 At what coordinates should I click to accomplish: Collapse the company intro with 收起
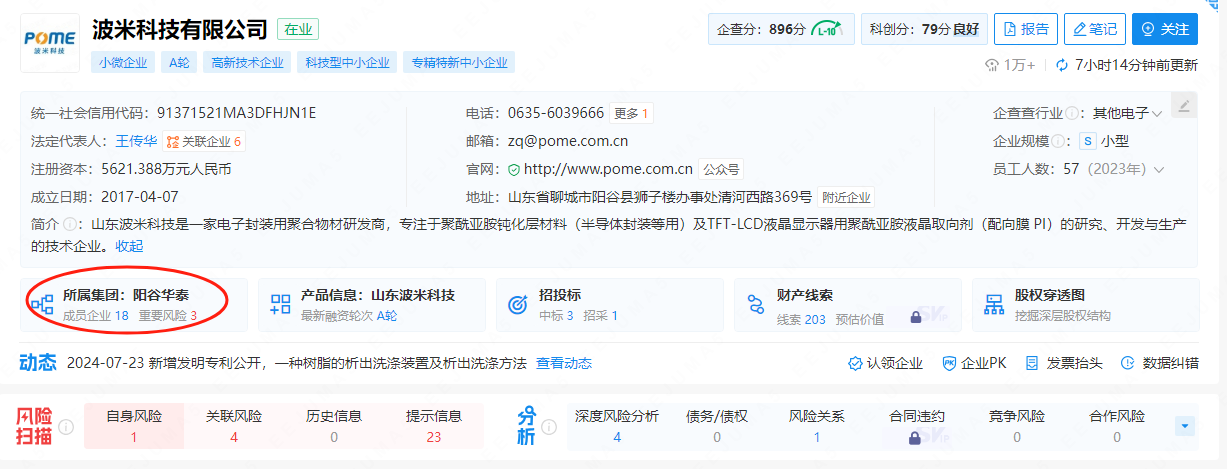[129, 245]
